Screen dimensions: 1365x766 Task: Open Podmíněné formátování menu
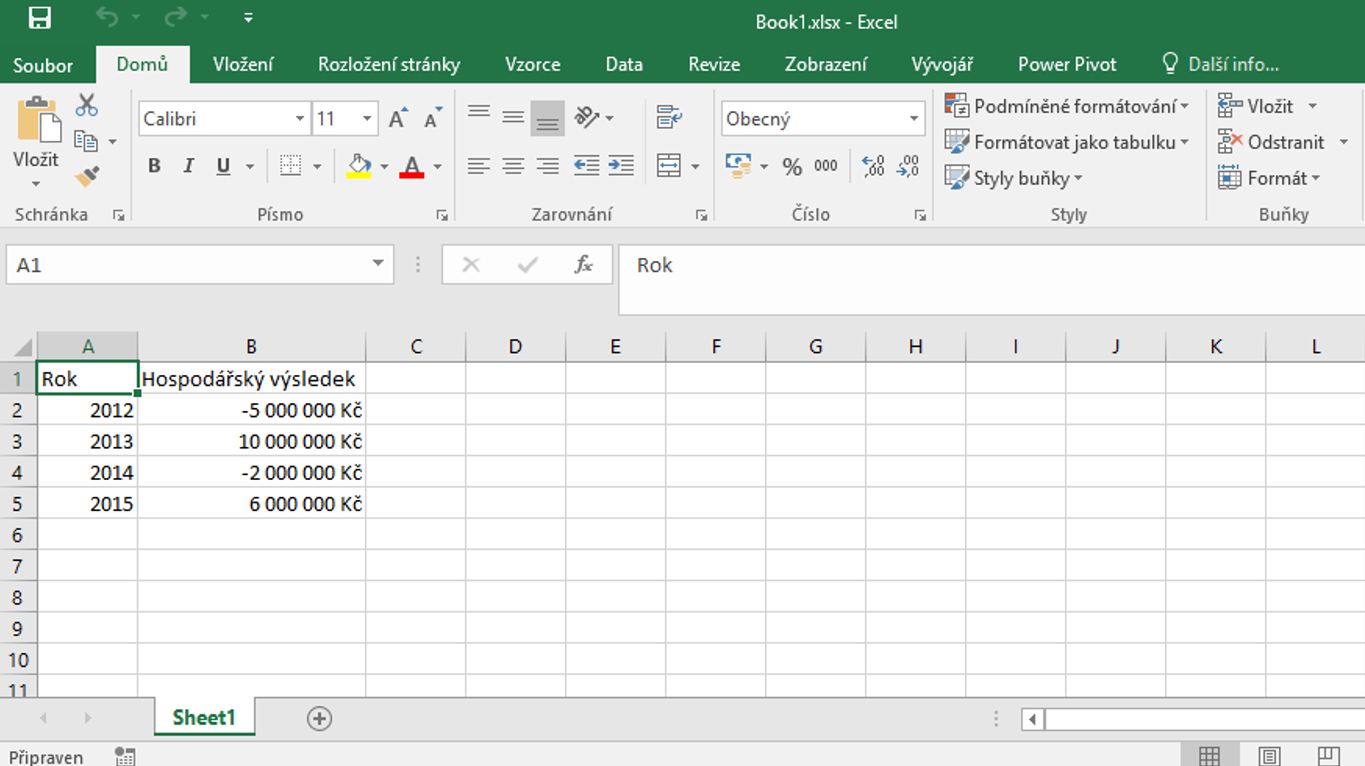pos(1067,106)
